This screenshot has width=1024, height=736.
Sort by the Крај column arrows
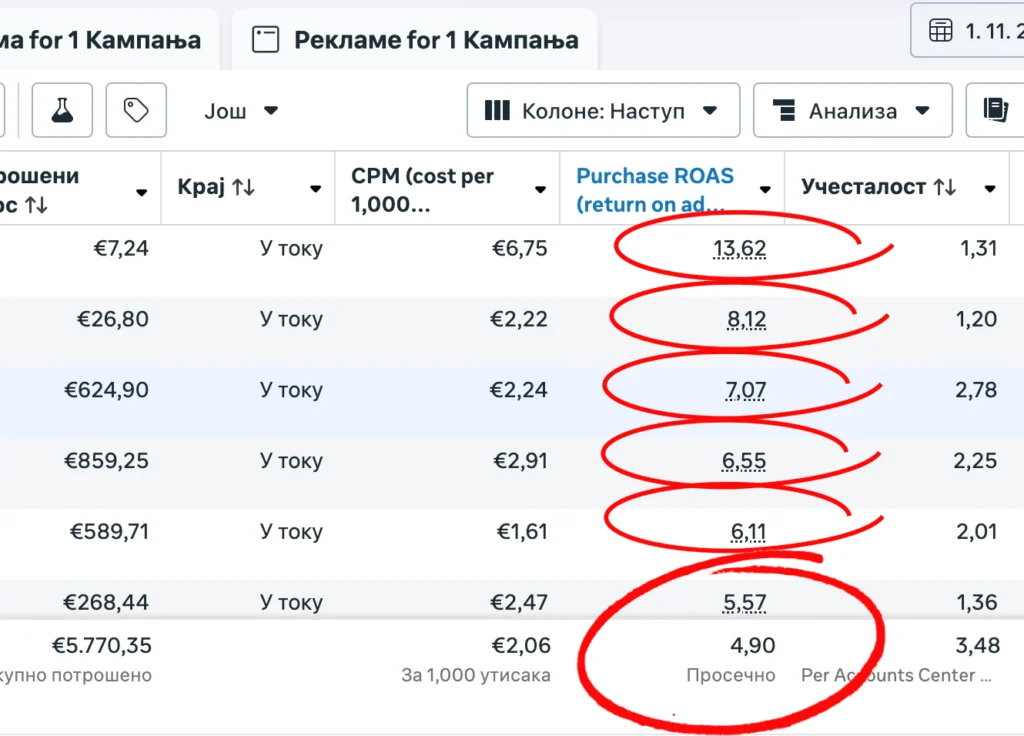point(243,187)
